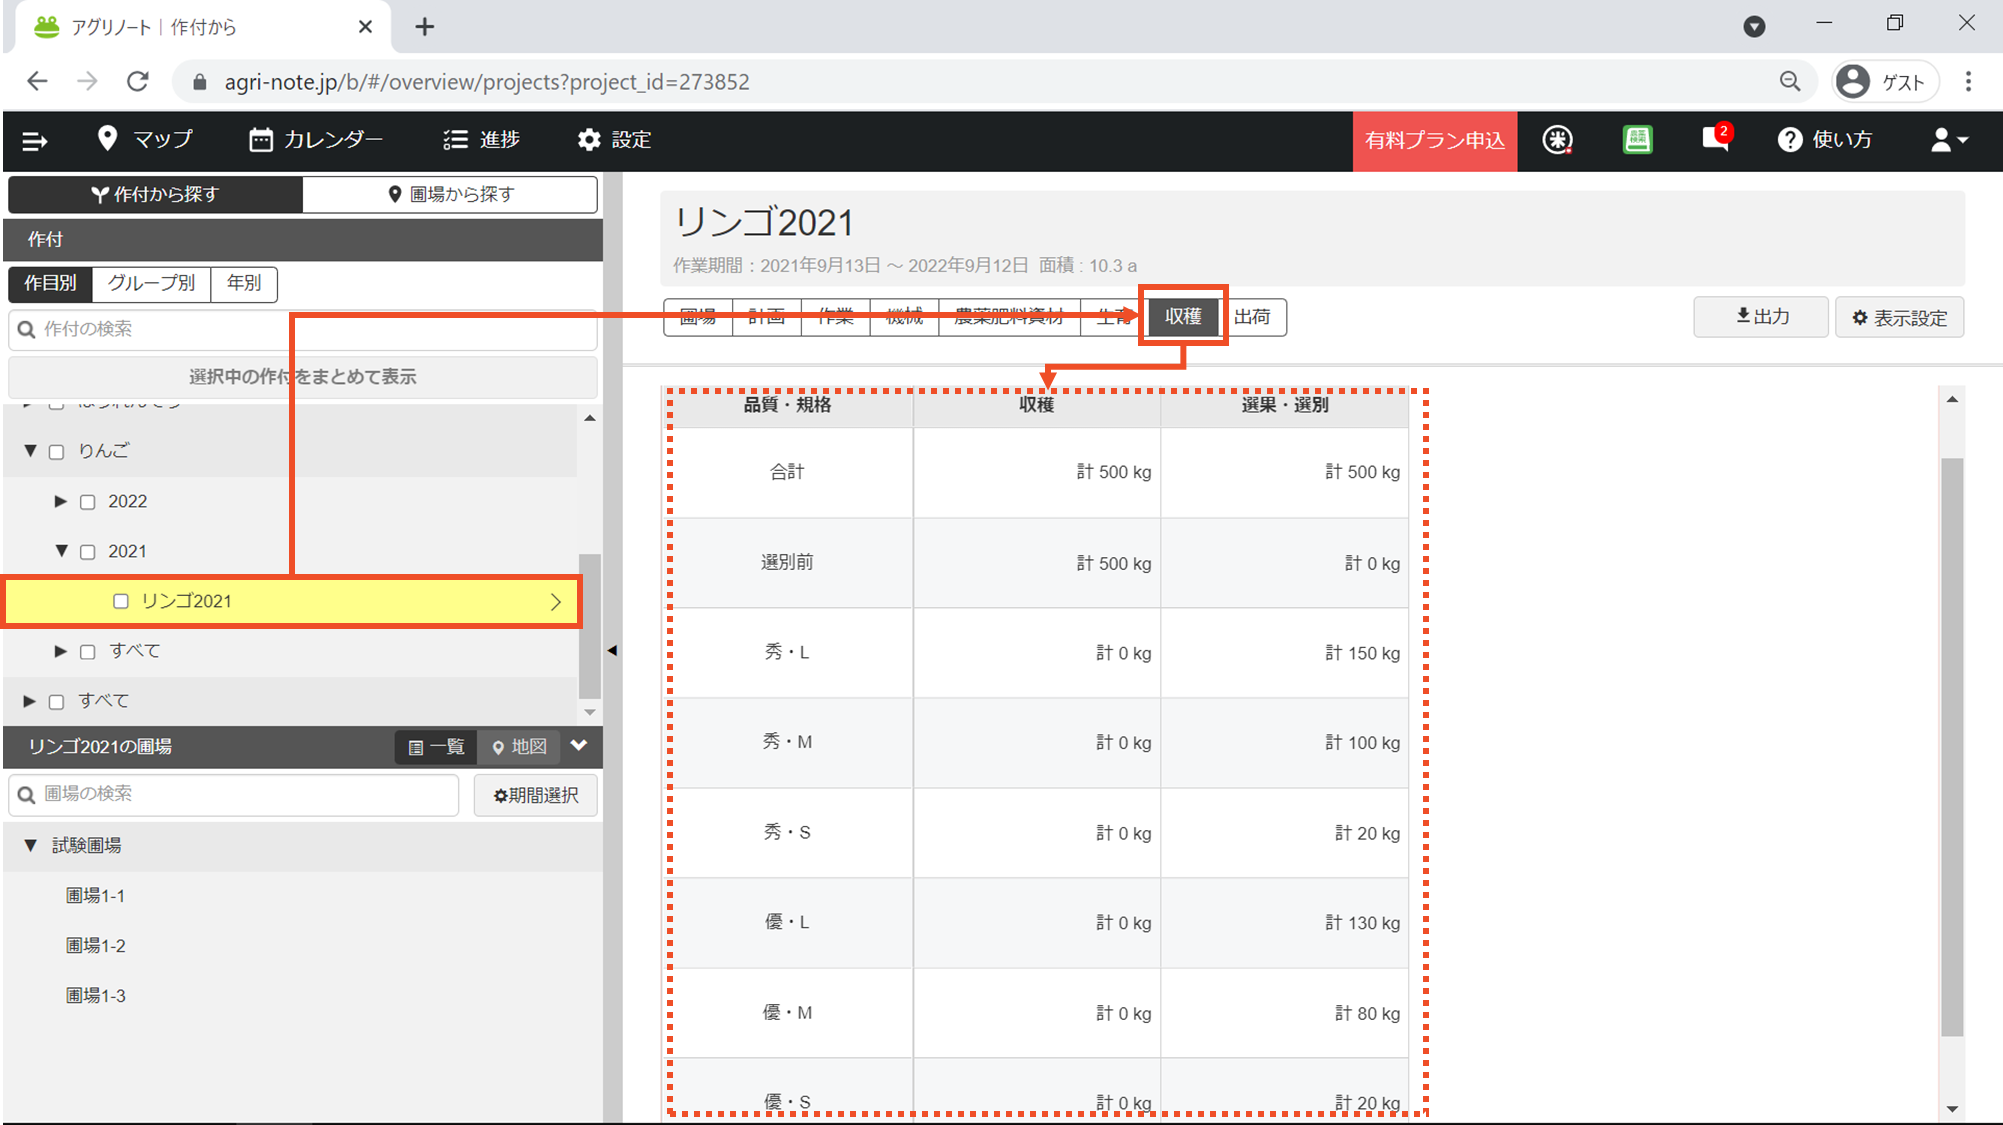Screen dimensions: 2003x1125
Task: Open the dropdown chevron beside 地図
Action: [579, 746]
